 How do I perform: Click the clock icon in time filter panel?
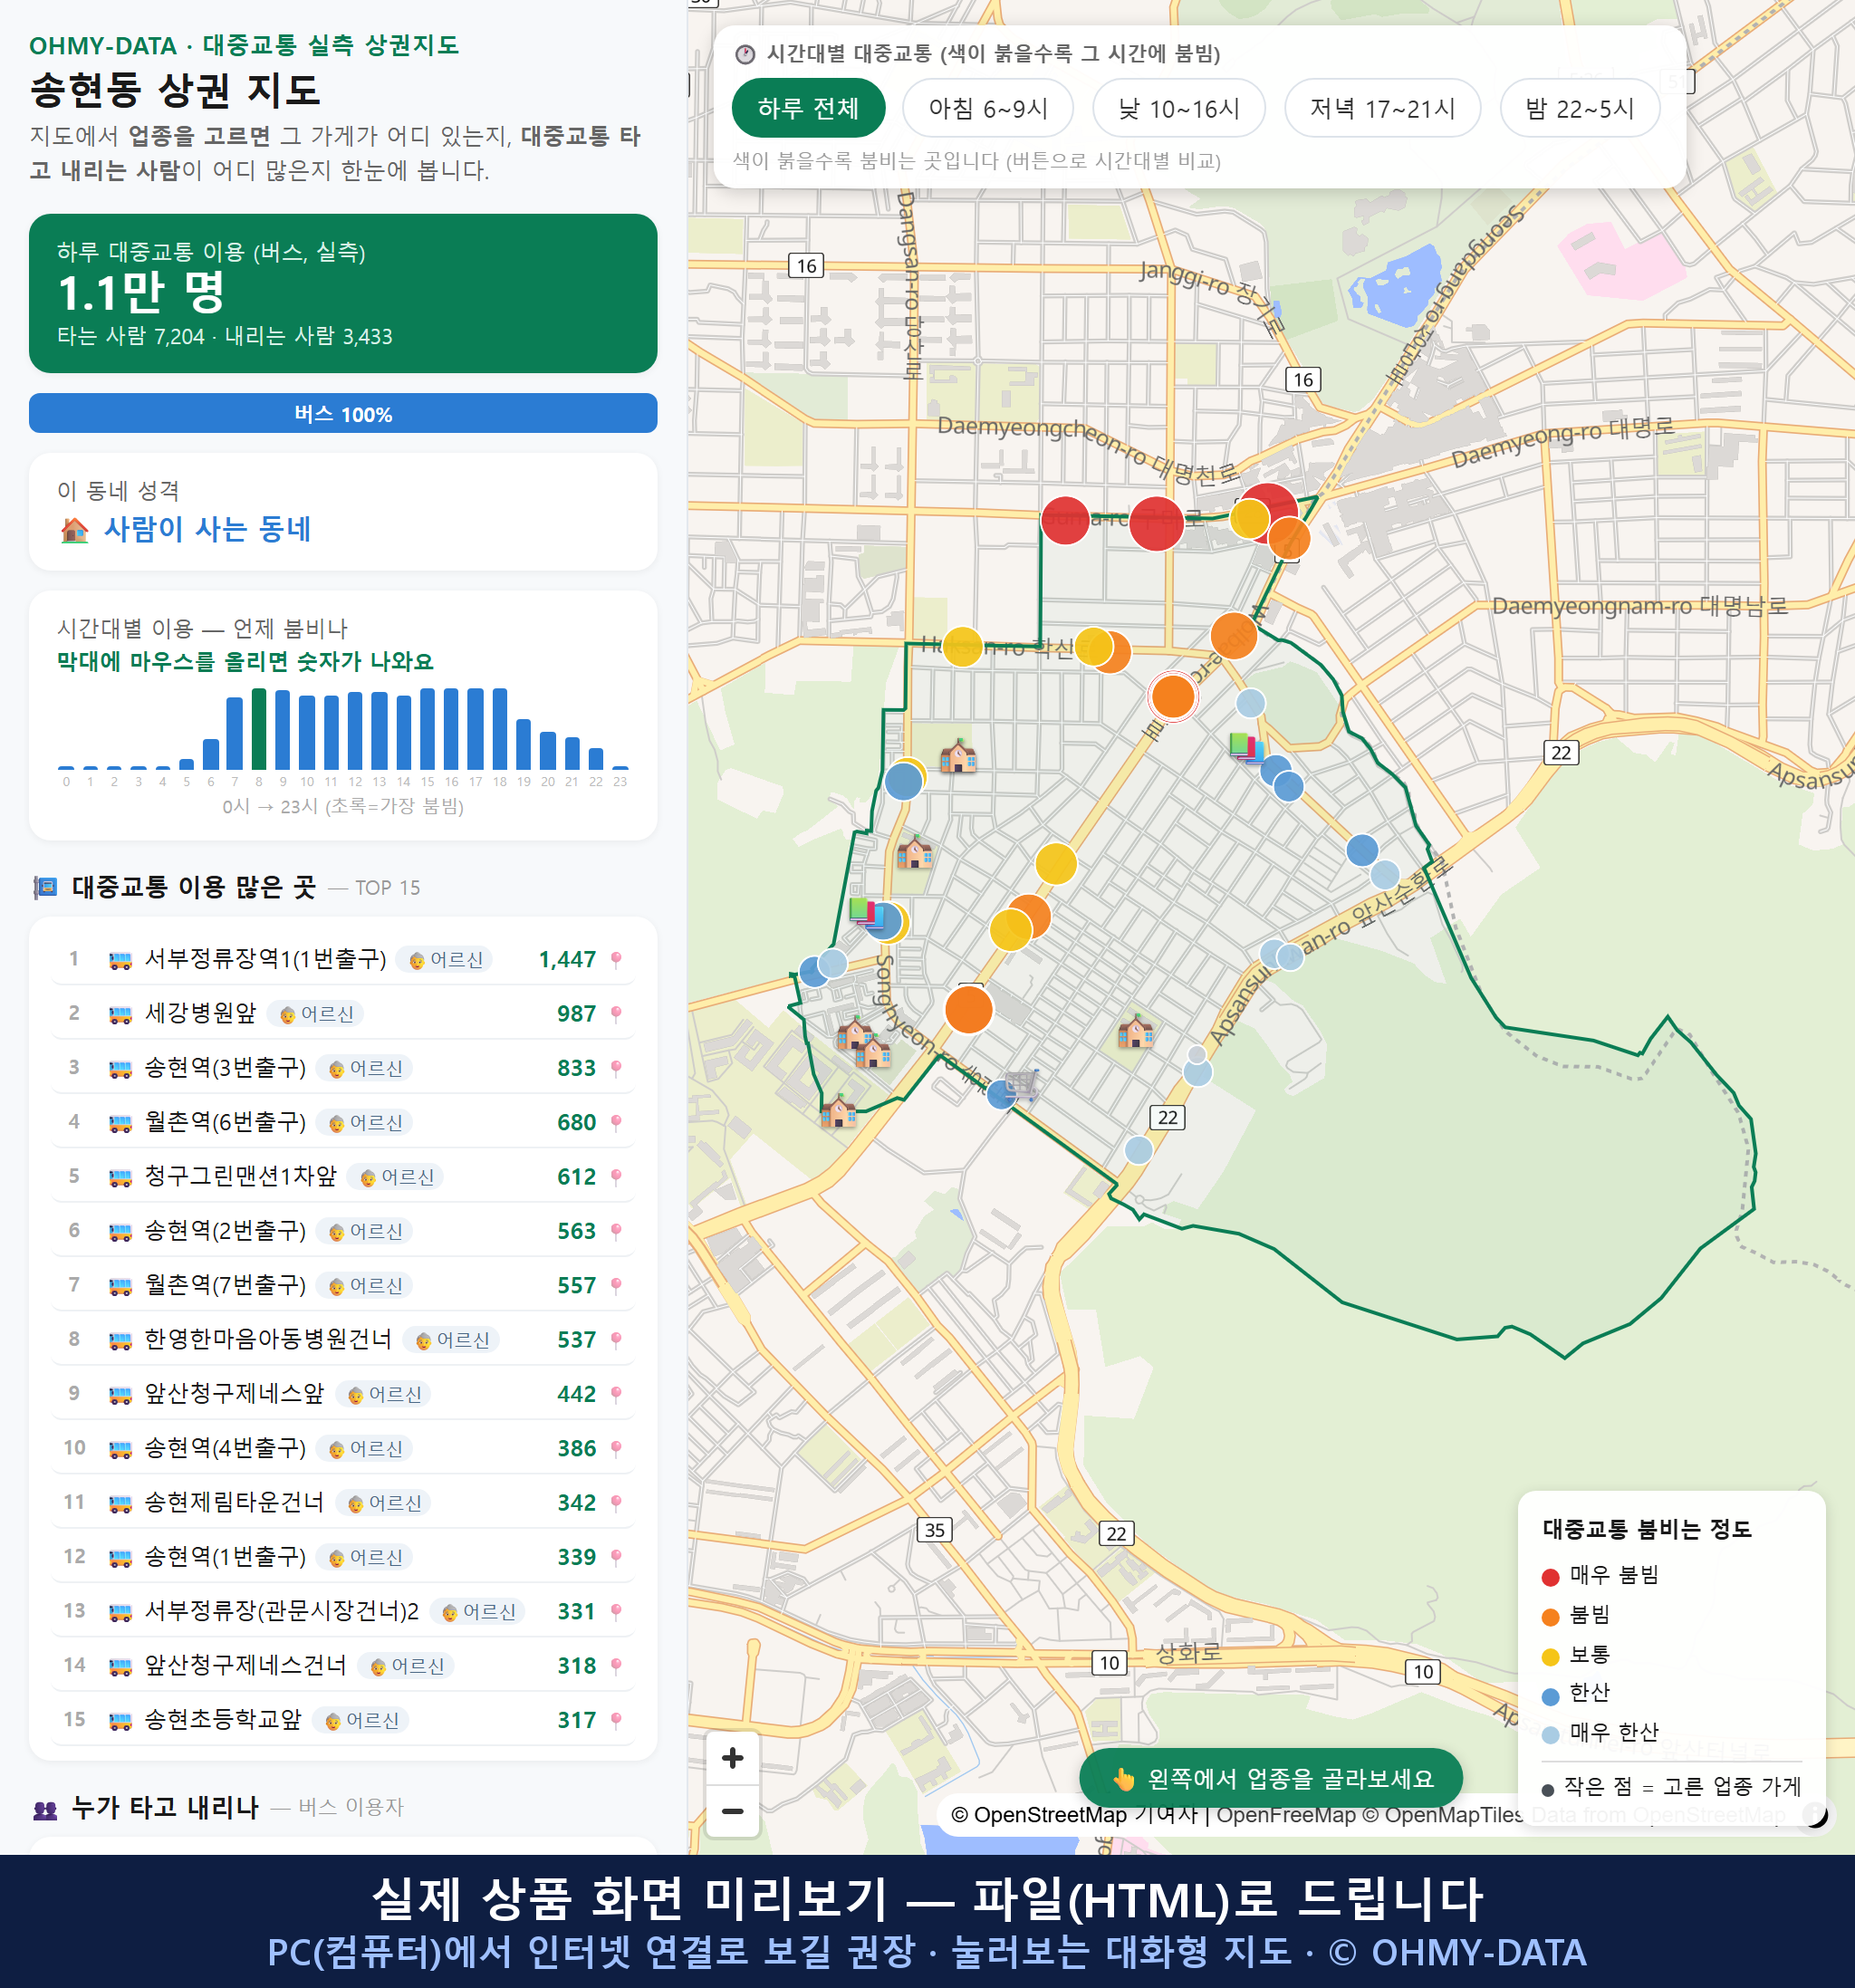point(745,54)
